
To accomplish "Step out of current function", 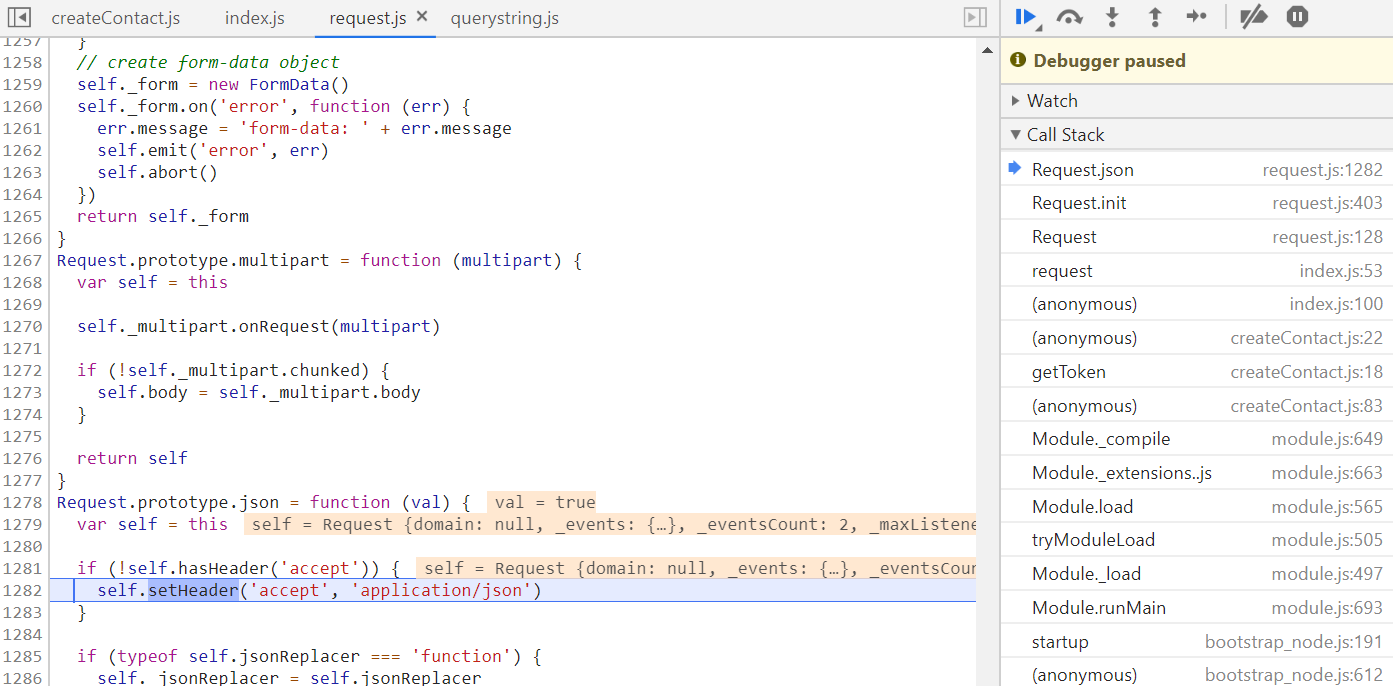I will [x=1155, y=17].
